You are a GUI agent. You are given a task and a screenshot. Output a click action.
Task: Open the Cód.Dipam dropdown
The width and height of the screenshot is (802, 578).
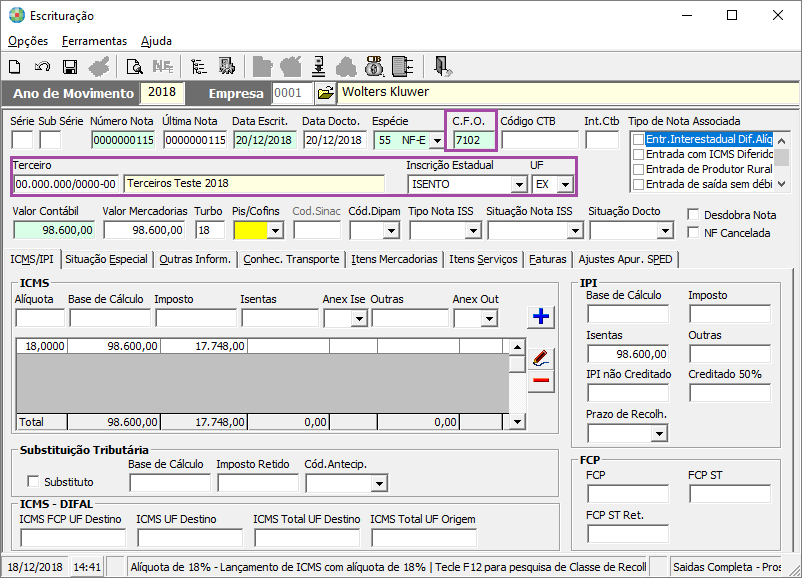[391, 231]
